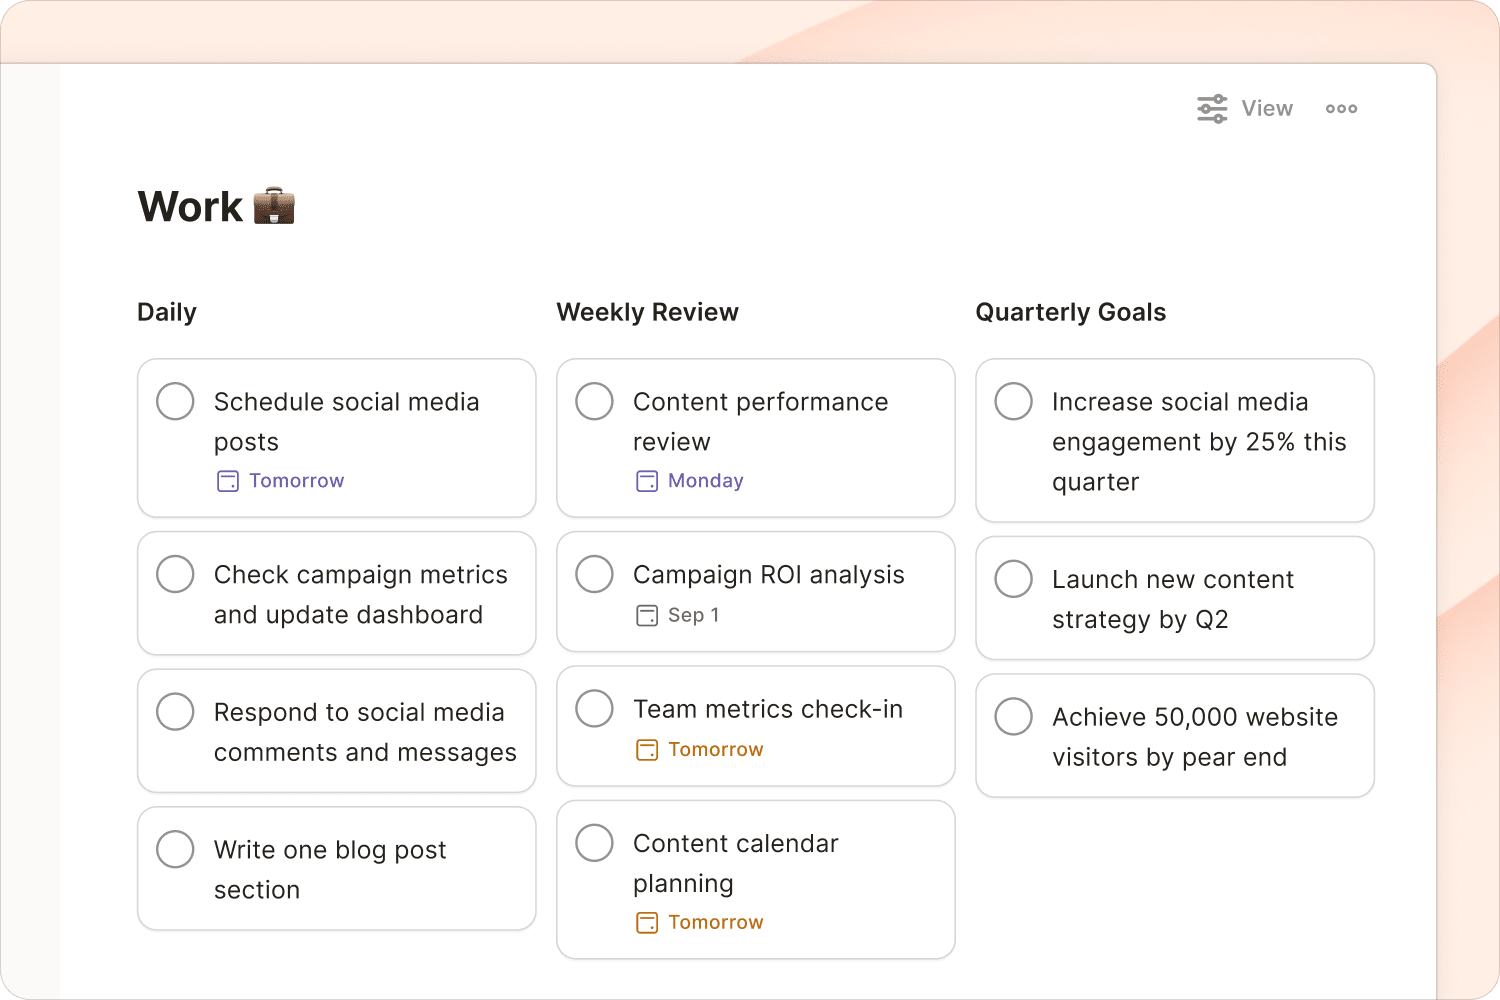Mark "Respond to social media comments" complete
The height and width of the screenshot is (1000, 1500).
click(175, 712)
